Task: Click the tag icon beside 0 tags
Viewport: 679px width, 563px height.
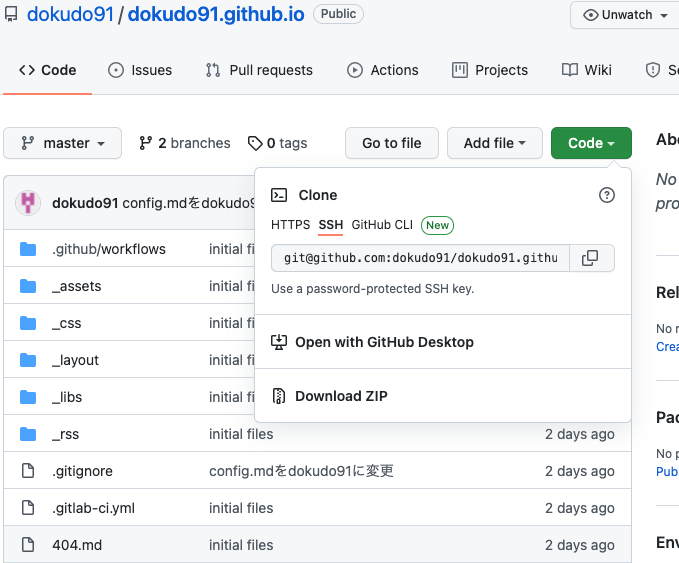Action: 255,143
